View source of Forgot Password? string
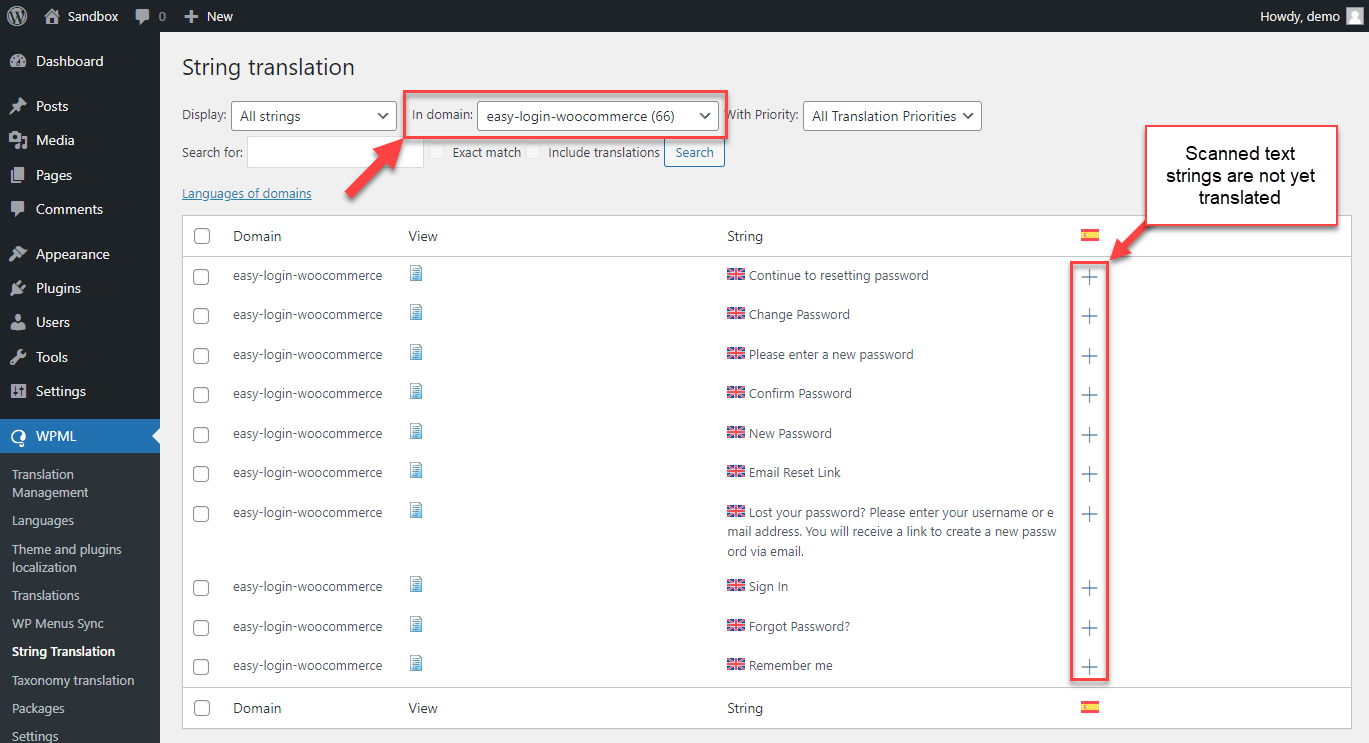 [x=416, y=624]
